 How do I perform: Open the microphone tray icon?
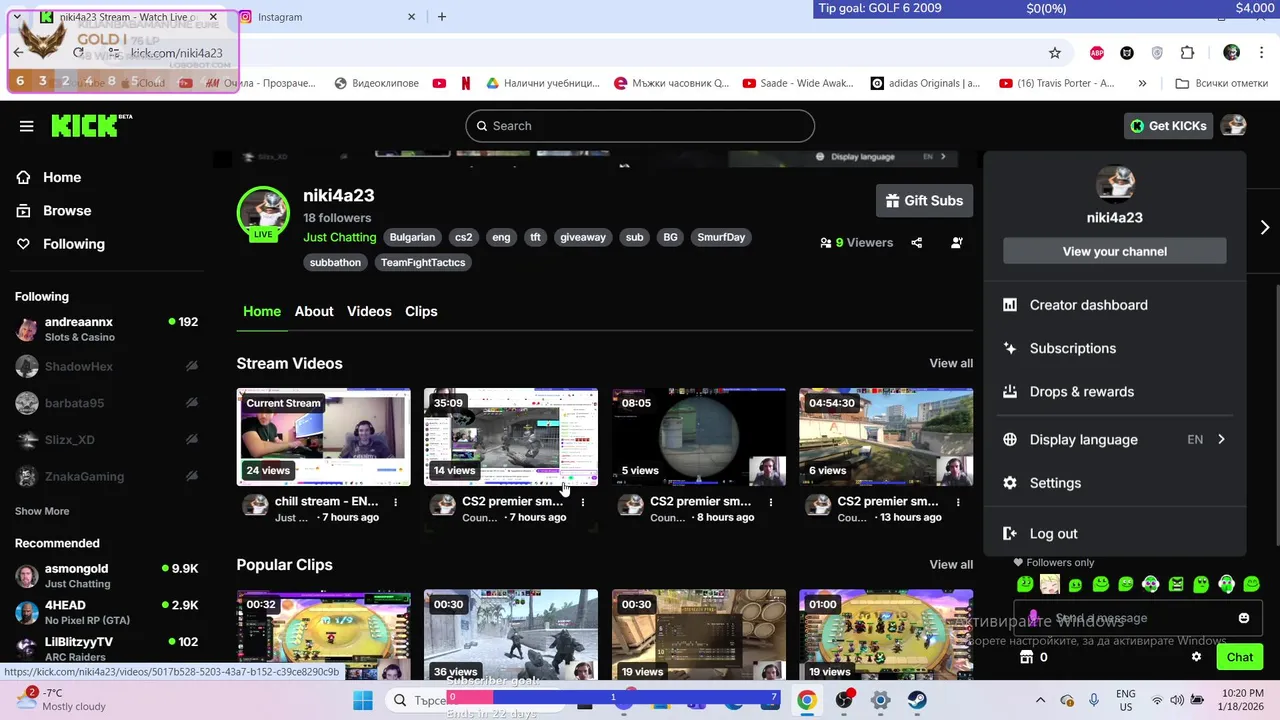[x=1094, y=700]
